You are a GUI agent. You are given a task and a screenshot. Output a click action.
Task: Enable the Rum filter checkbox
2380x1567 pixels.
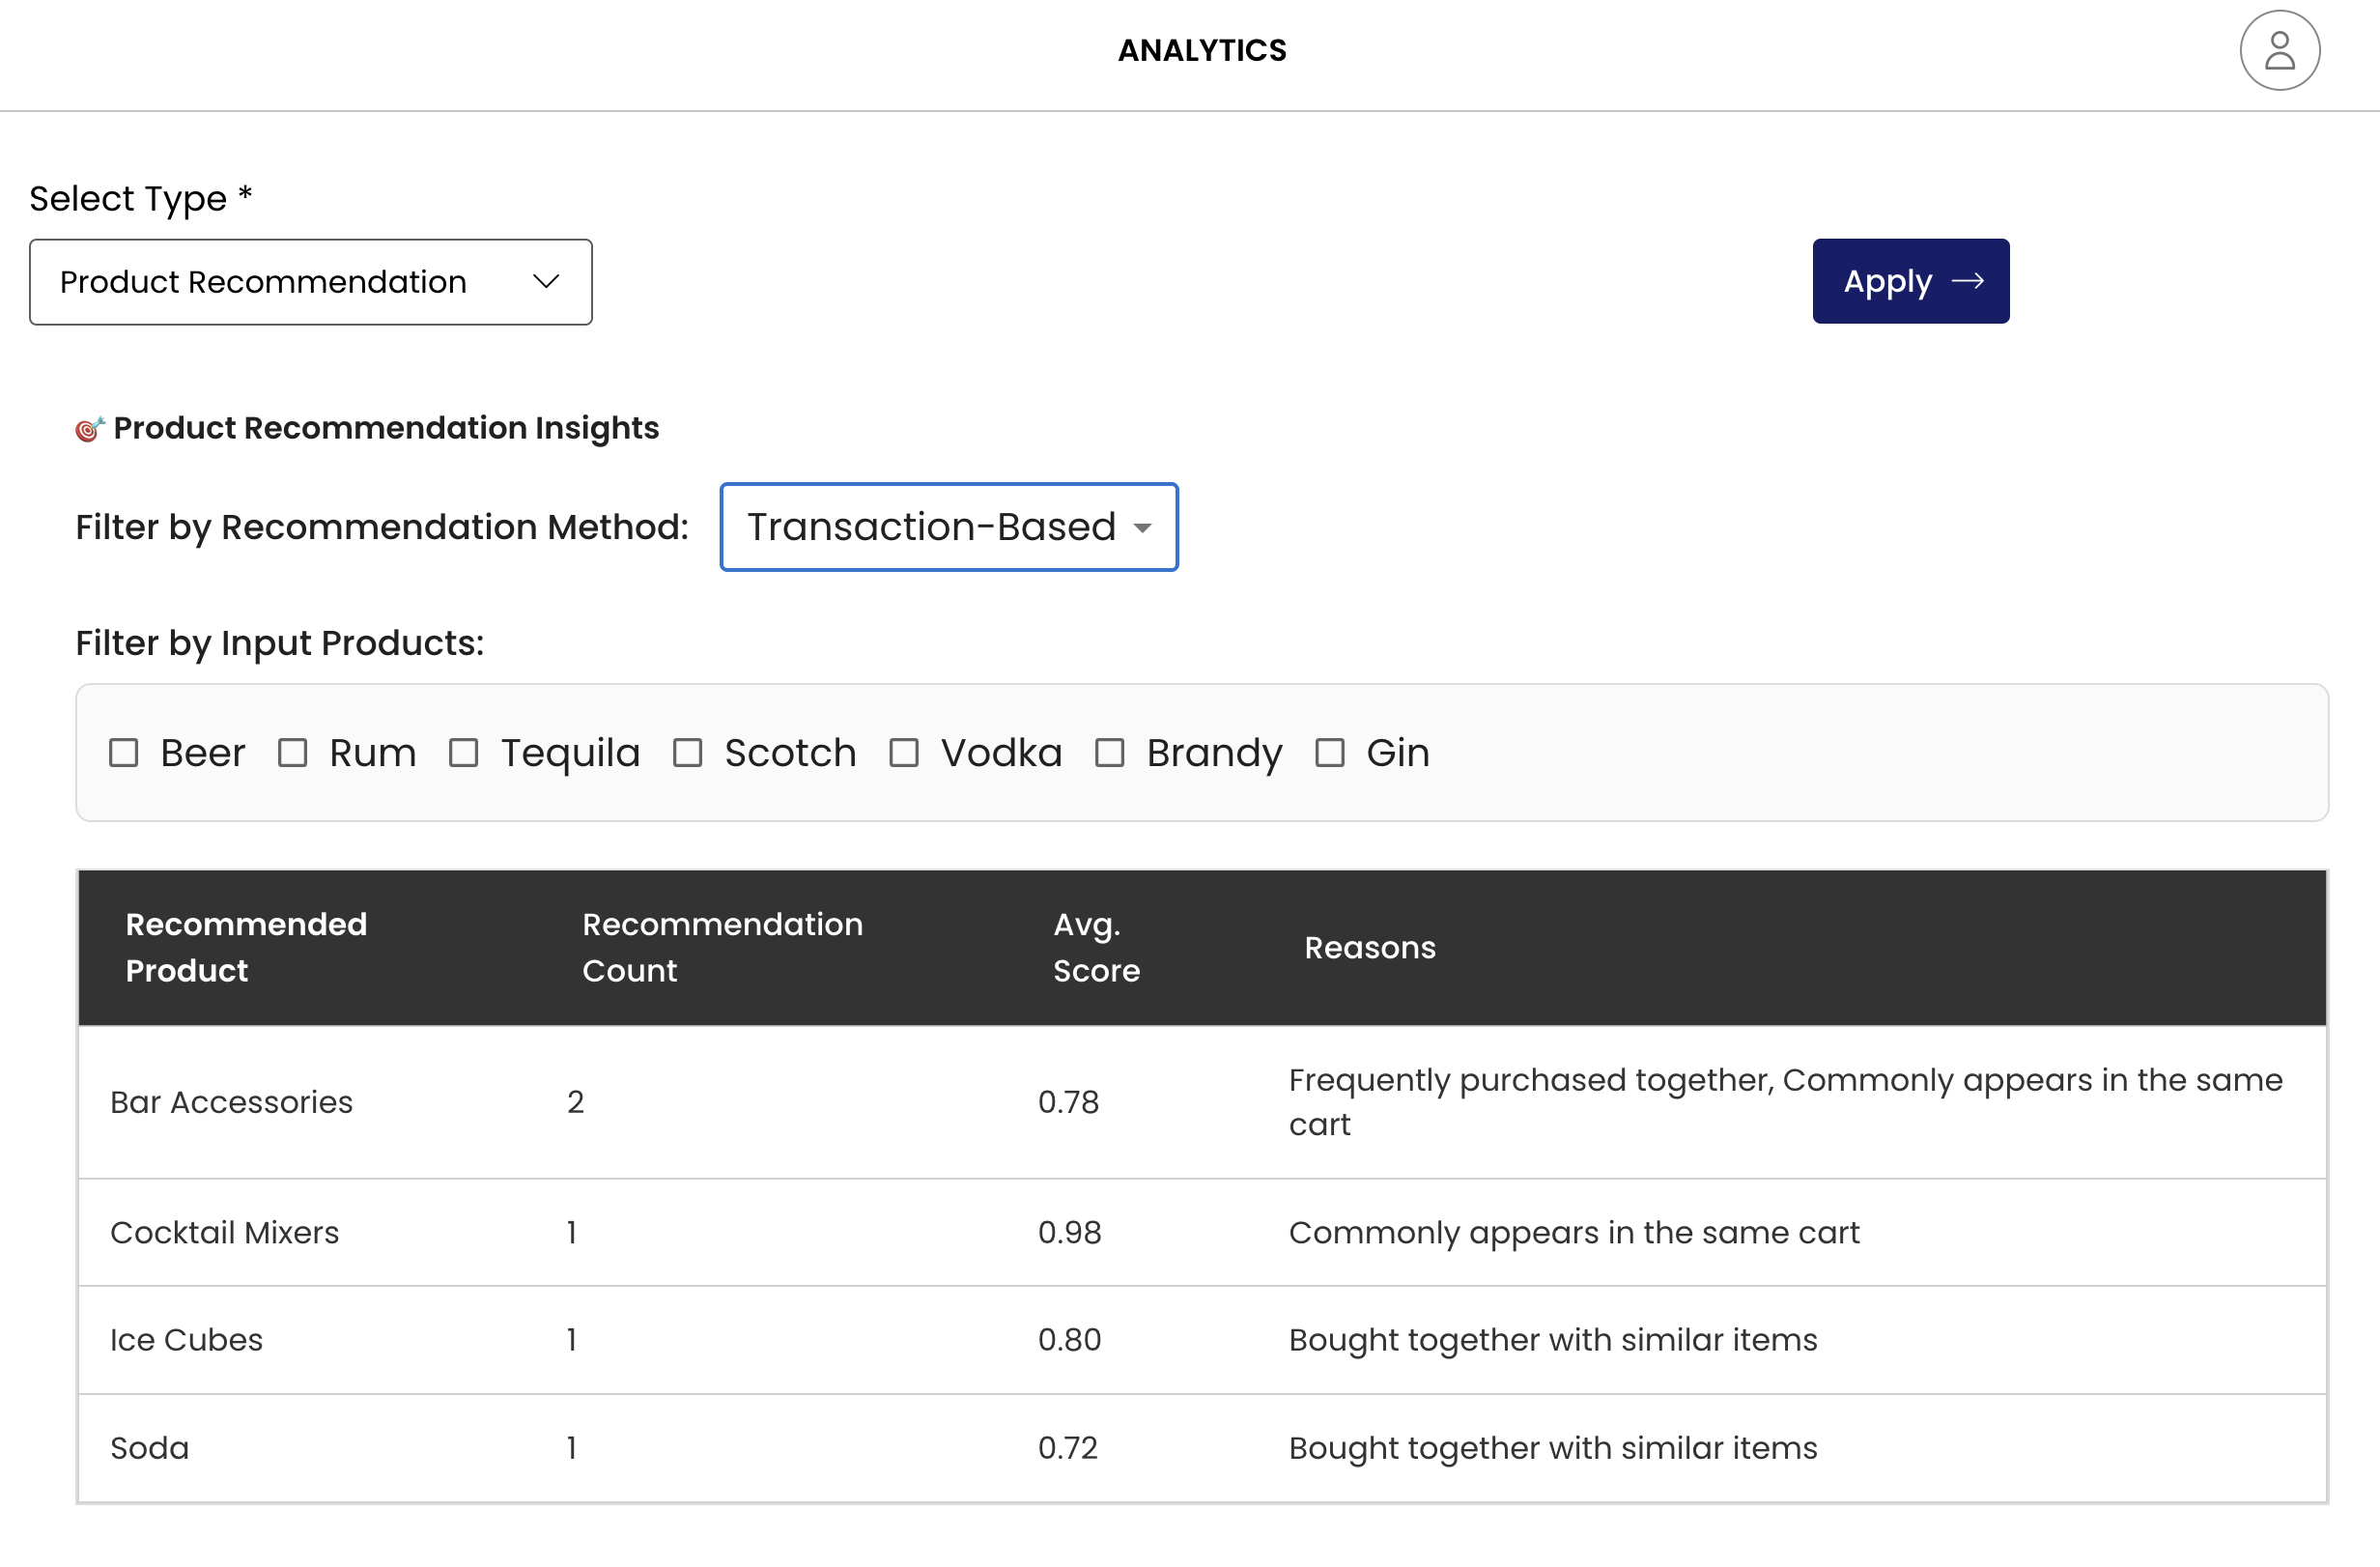click(x=292, y=752)
